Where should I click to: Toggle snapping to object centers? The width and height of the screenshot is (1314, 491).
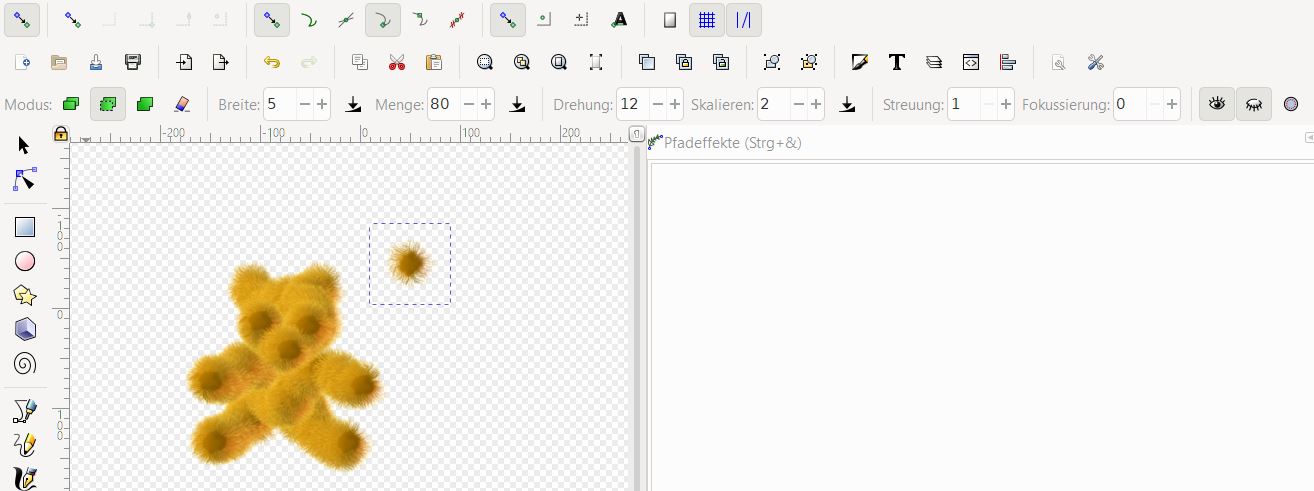(545, 19)
